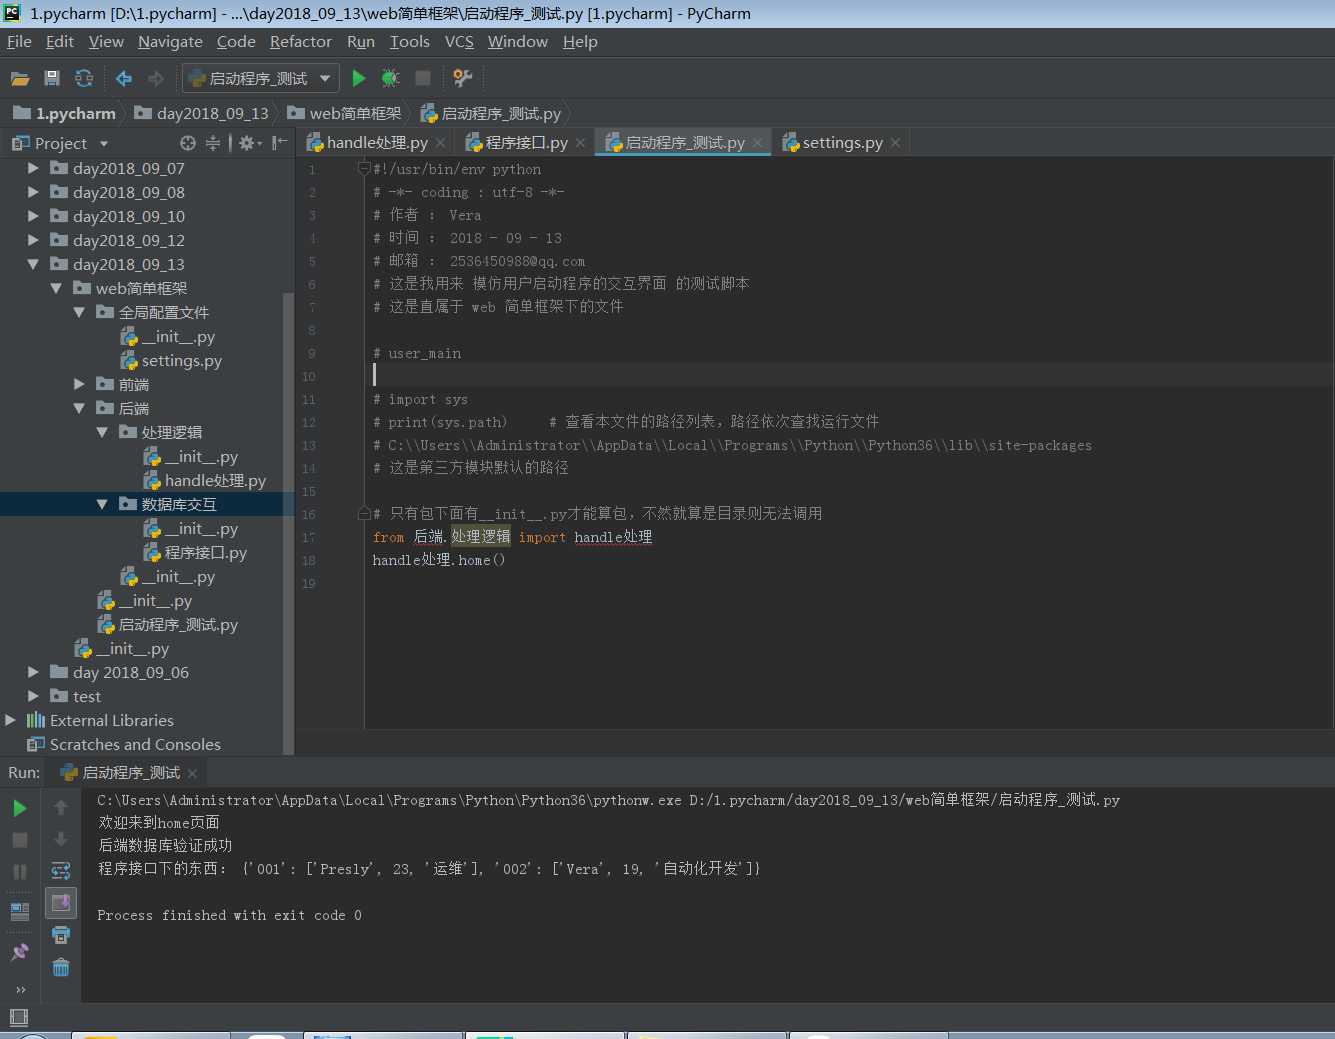Click the 启动程序_测试.py breadcrumb
This screenshot has height=1039, width=1335.
[x=491, y=113]
